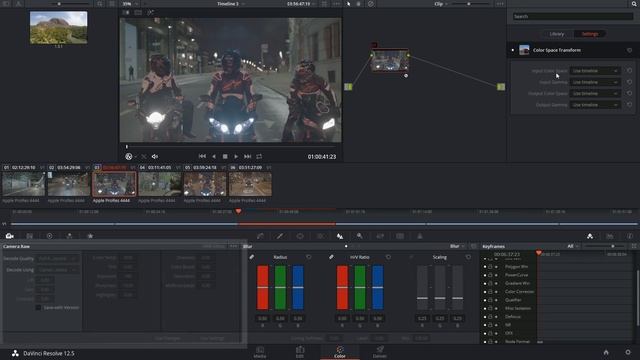The width and height of the screenshot is (640, 360).
Task: Switch to the Library tab
Action: click(557, 34)
